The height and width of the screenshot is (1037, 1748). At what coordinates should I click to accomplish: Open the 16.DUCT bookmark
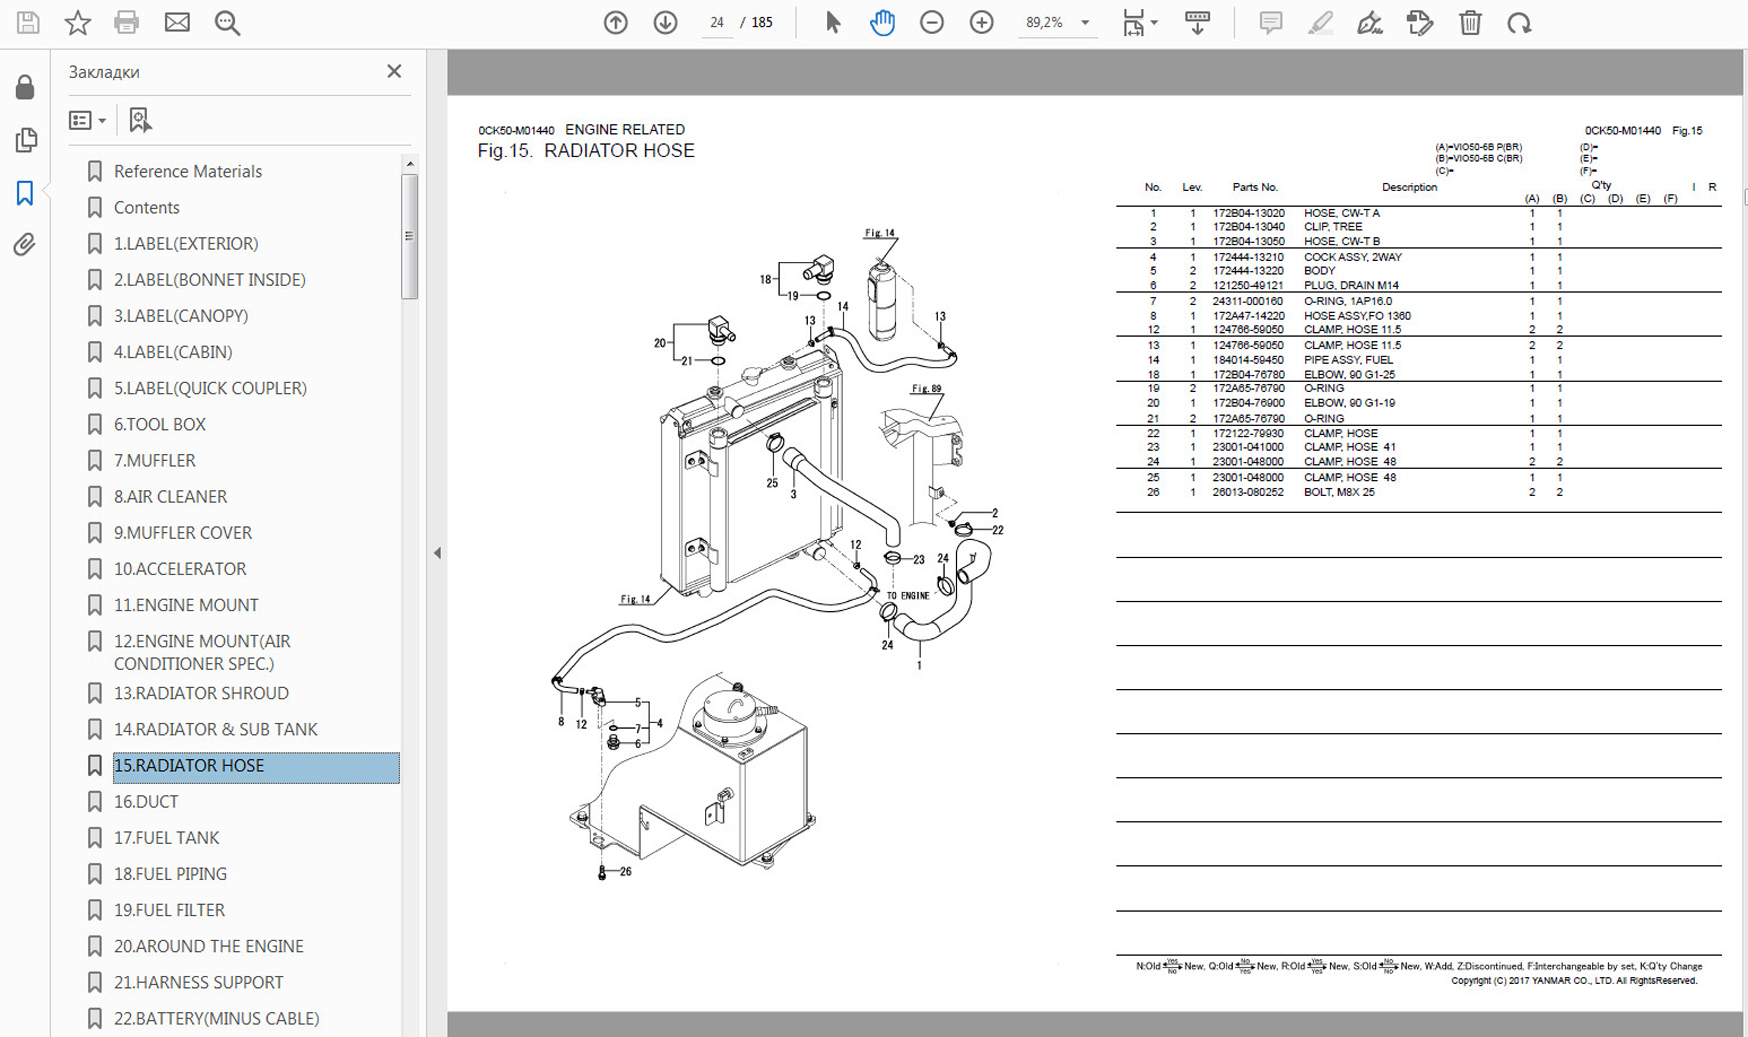tap(146, 801)
